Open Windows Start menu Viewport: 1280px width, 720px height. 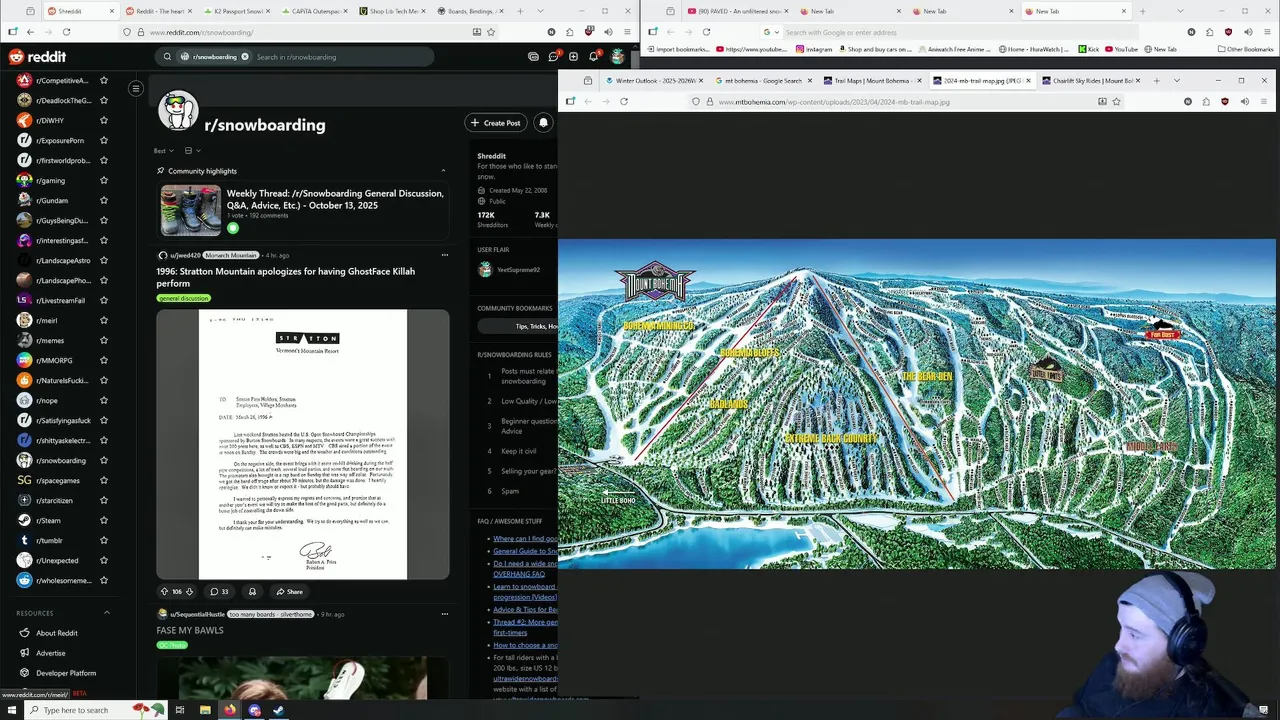tap(12, 710)
